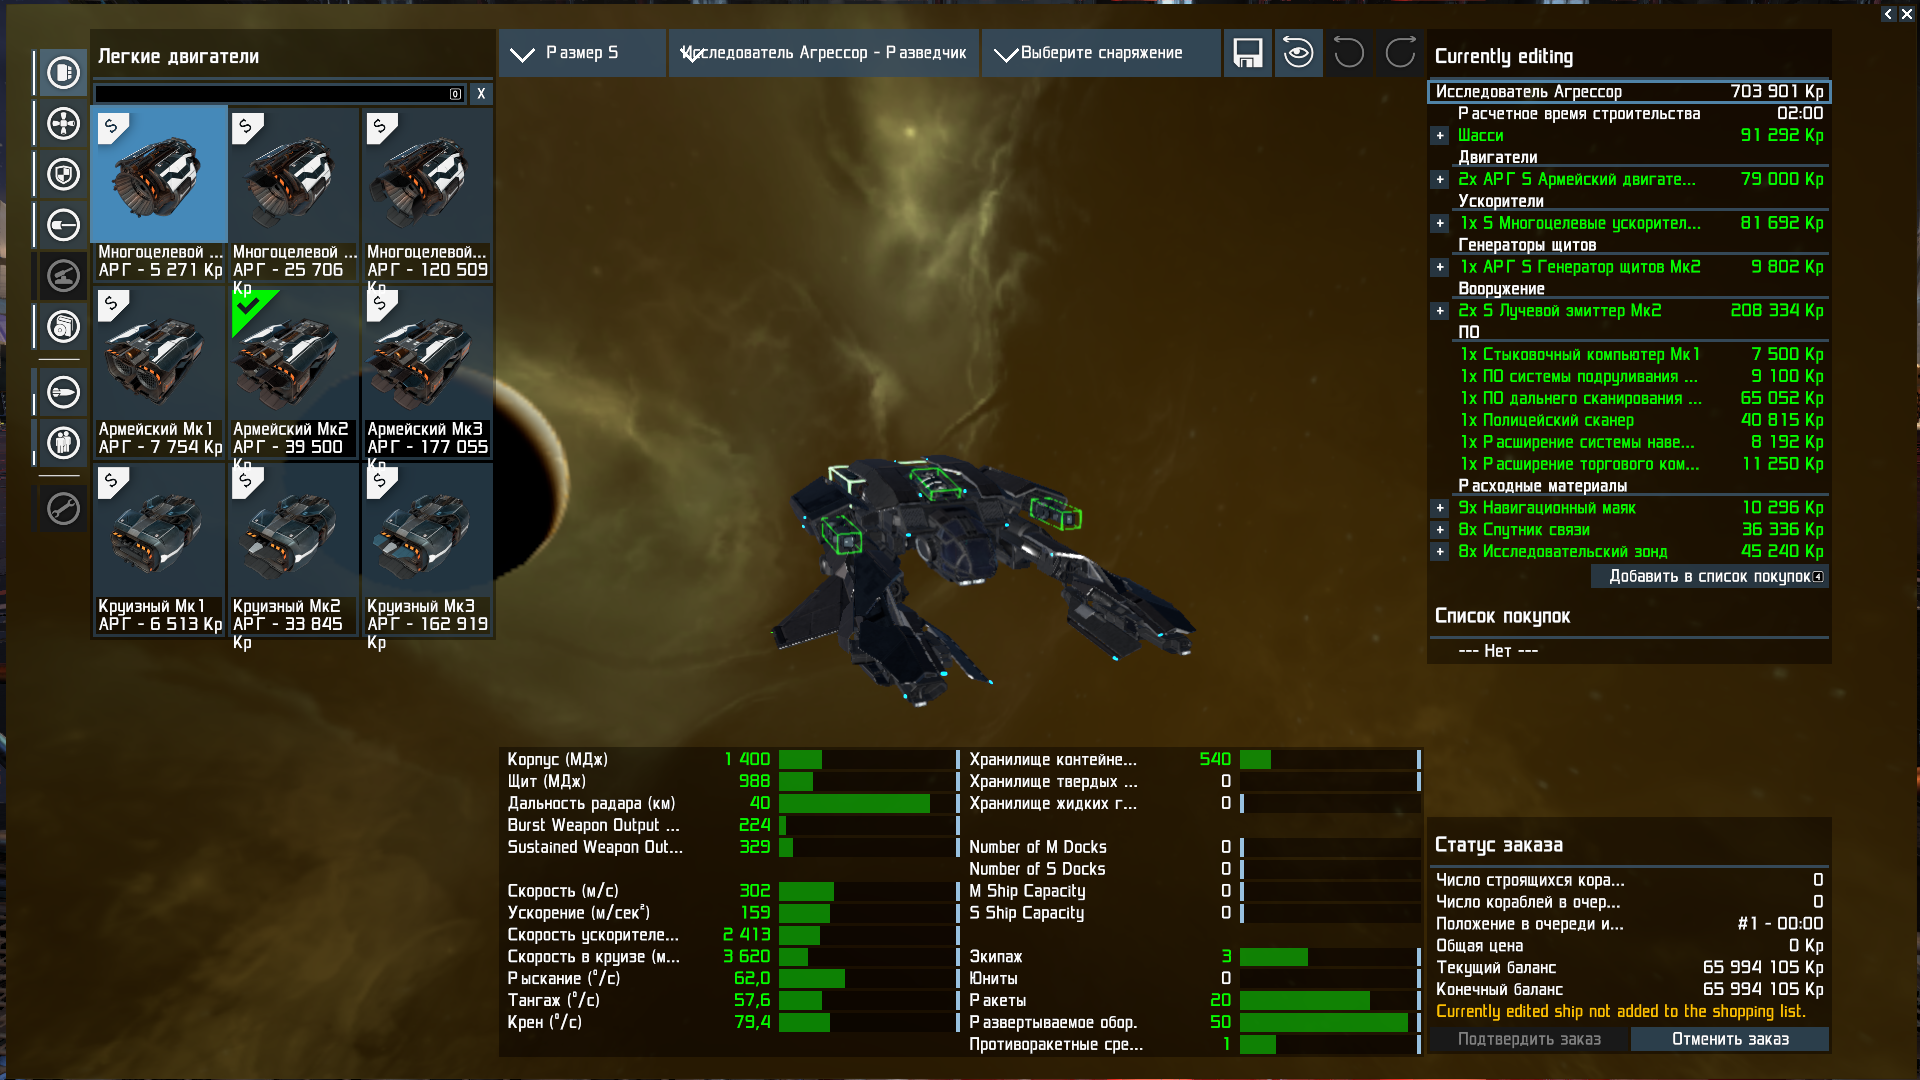Expand the Шасси row
The image size is (1920, 1080).
click(x=1440, y=136)
